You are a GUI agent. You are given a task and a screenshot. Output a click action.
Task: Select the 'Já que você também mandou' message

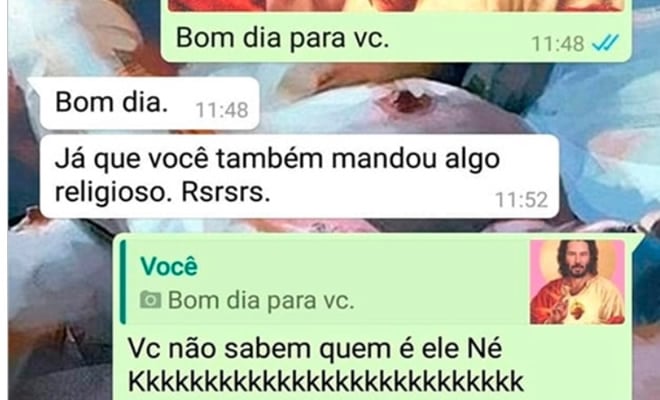[299, 176]
